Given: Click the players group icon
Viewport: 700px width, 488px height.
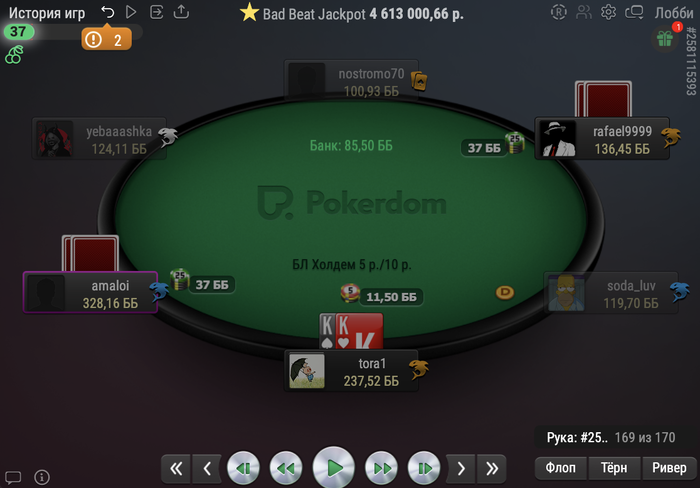Looking at the screenshot, I should pyautogui.click(x=583, y=12).
